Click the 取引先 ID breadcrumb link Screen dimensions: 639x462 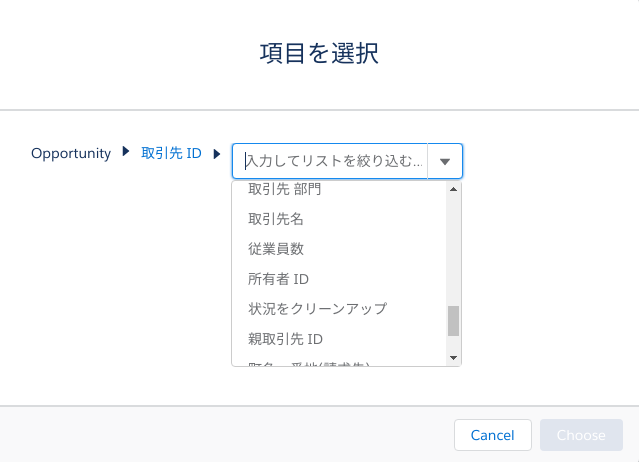point(171,153)
